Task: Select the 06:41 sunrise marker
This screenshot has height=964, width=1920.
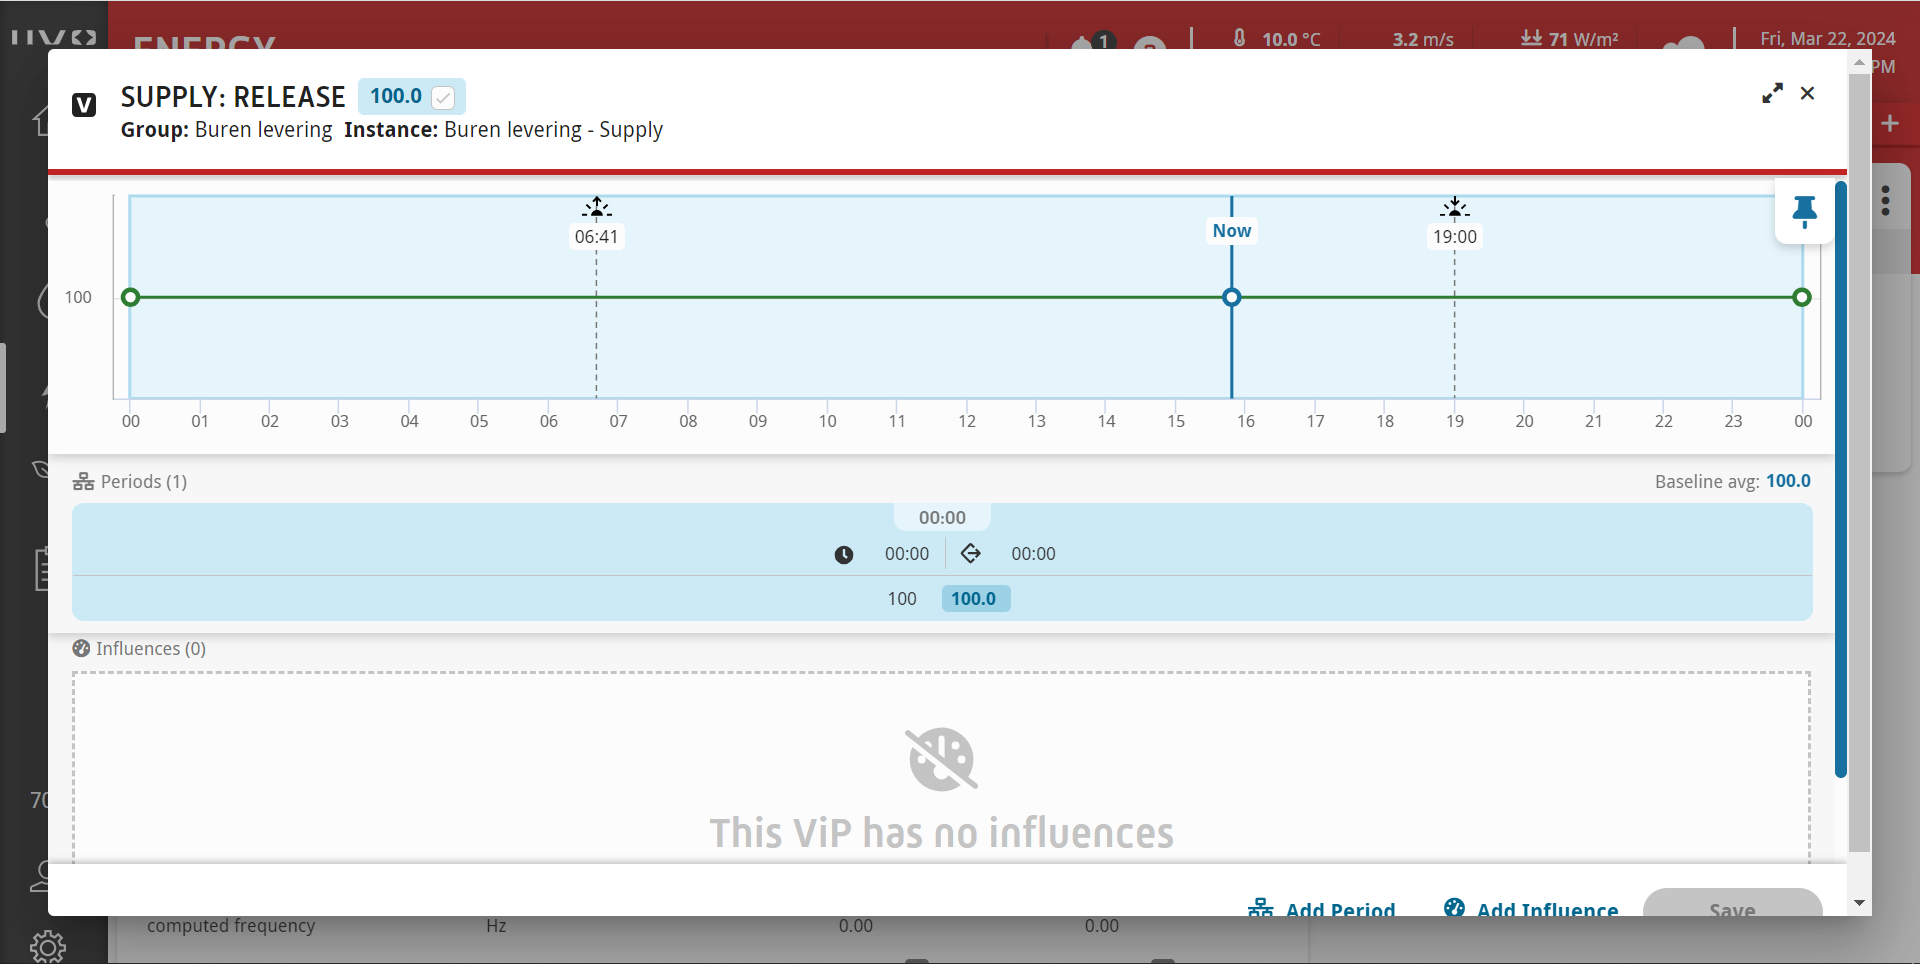Action: pos(596,237)
